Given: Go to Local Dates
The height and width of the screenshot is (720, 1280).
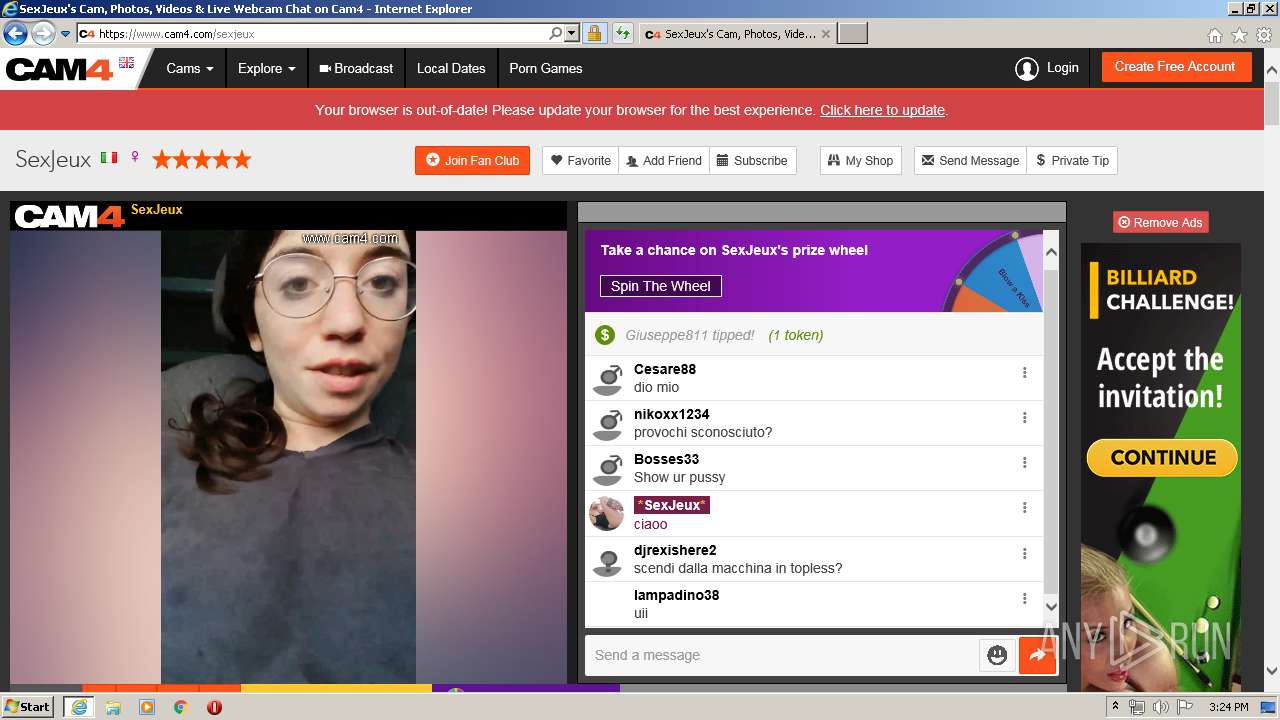Looking at the screenshot, I should pos(451,68).
